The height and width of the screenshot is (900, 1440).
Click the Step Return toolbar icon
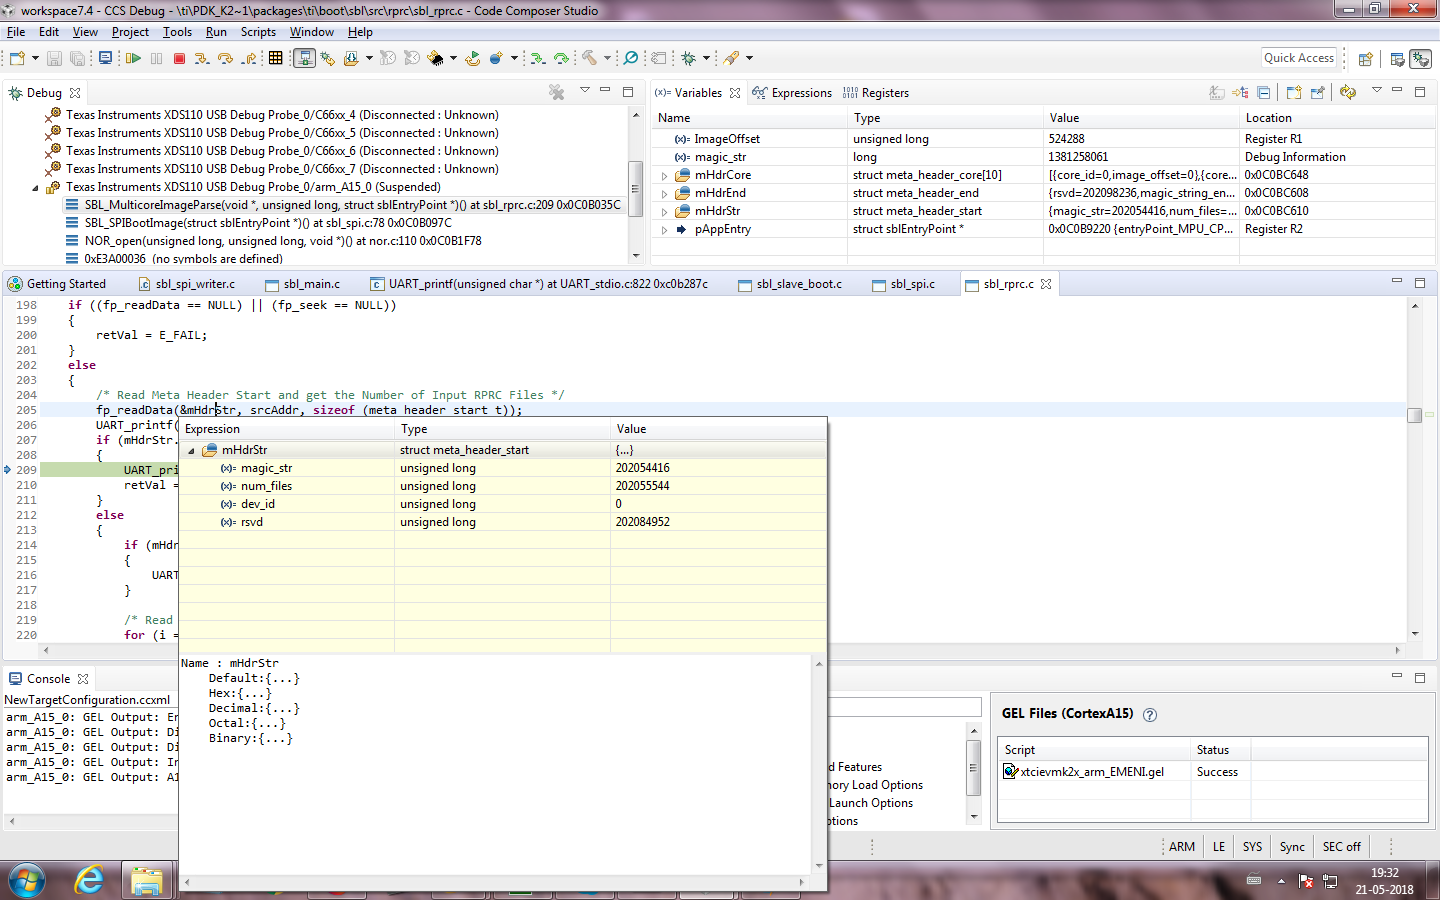click(x=249, y=58)
